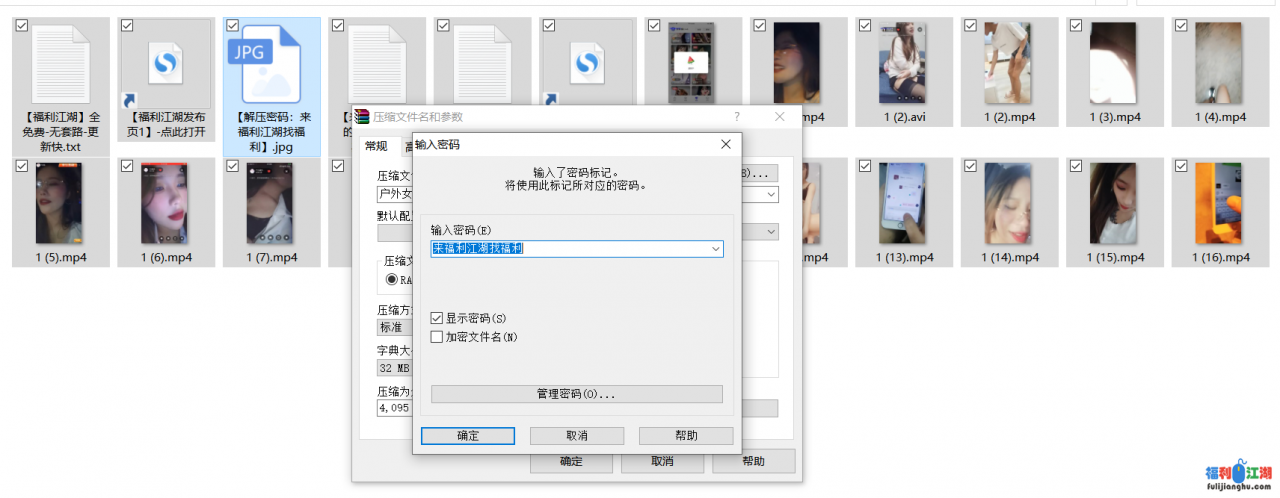The width and height of the screenshot is (1280, 498).
Task: Click the ? help icon in archive dialog title bar
Action: [737, 117]
